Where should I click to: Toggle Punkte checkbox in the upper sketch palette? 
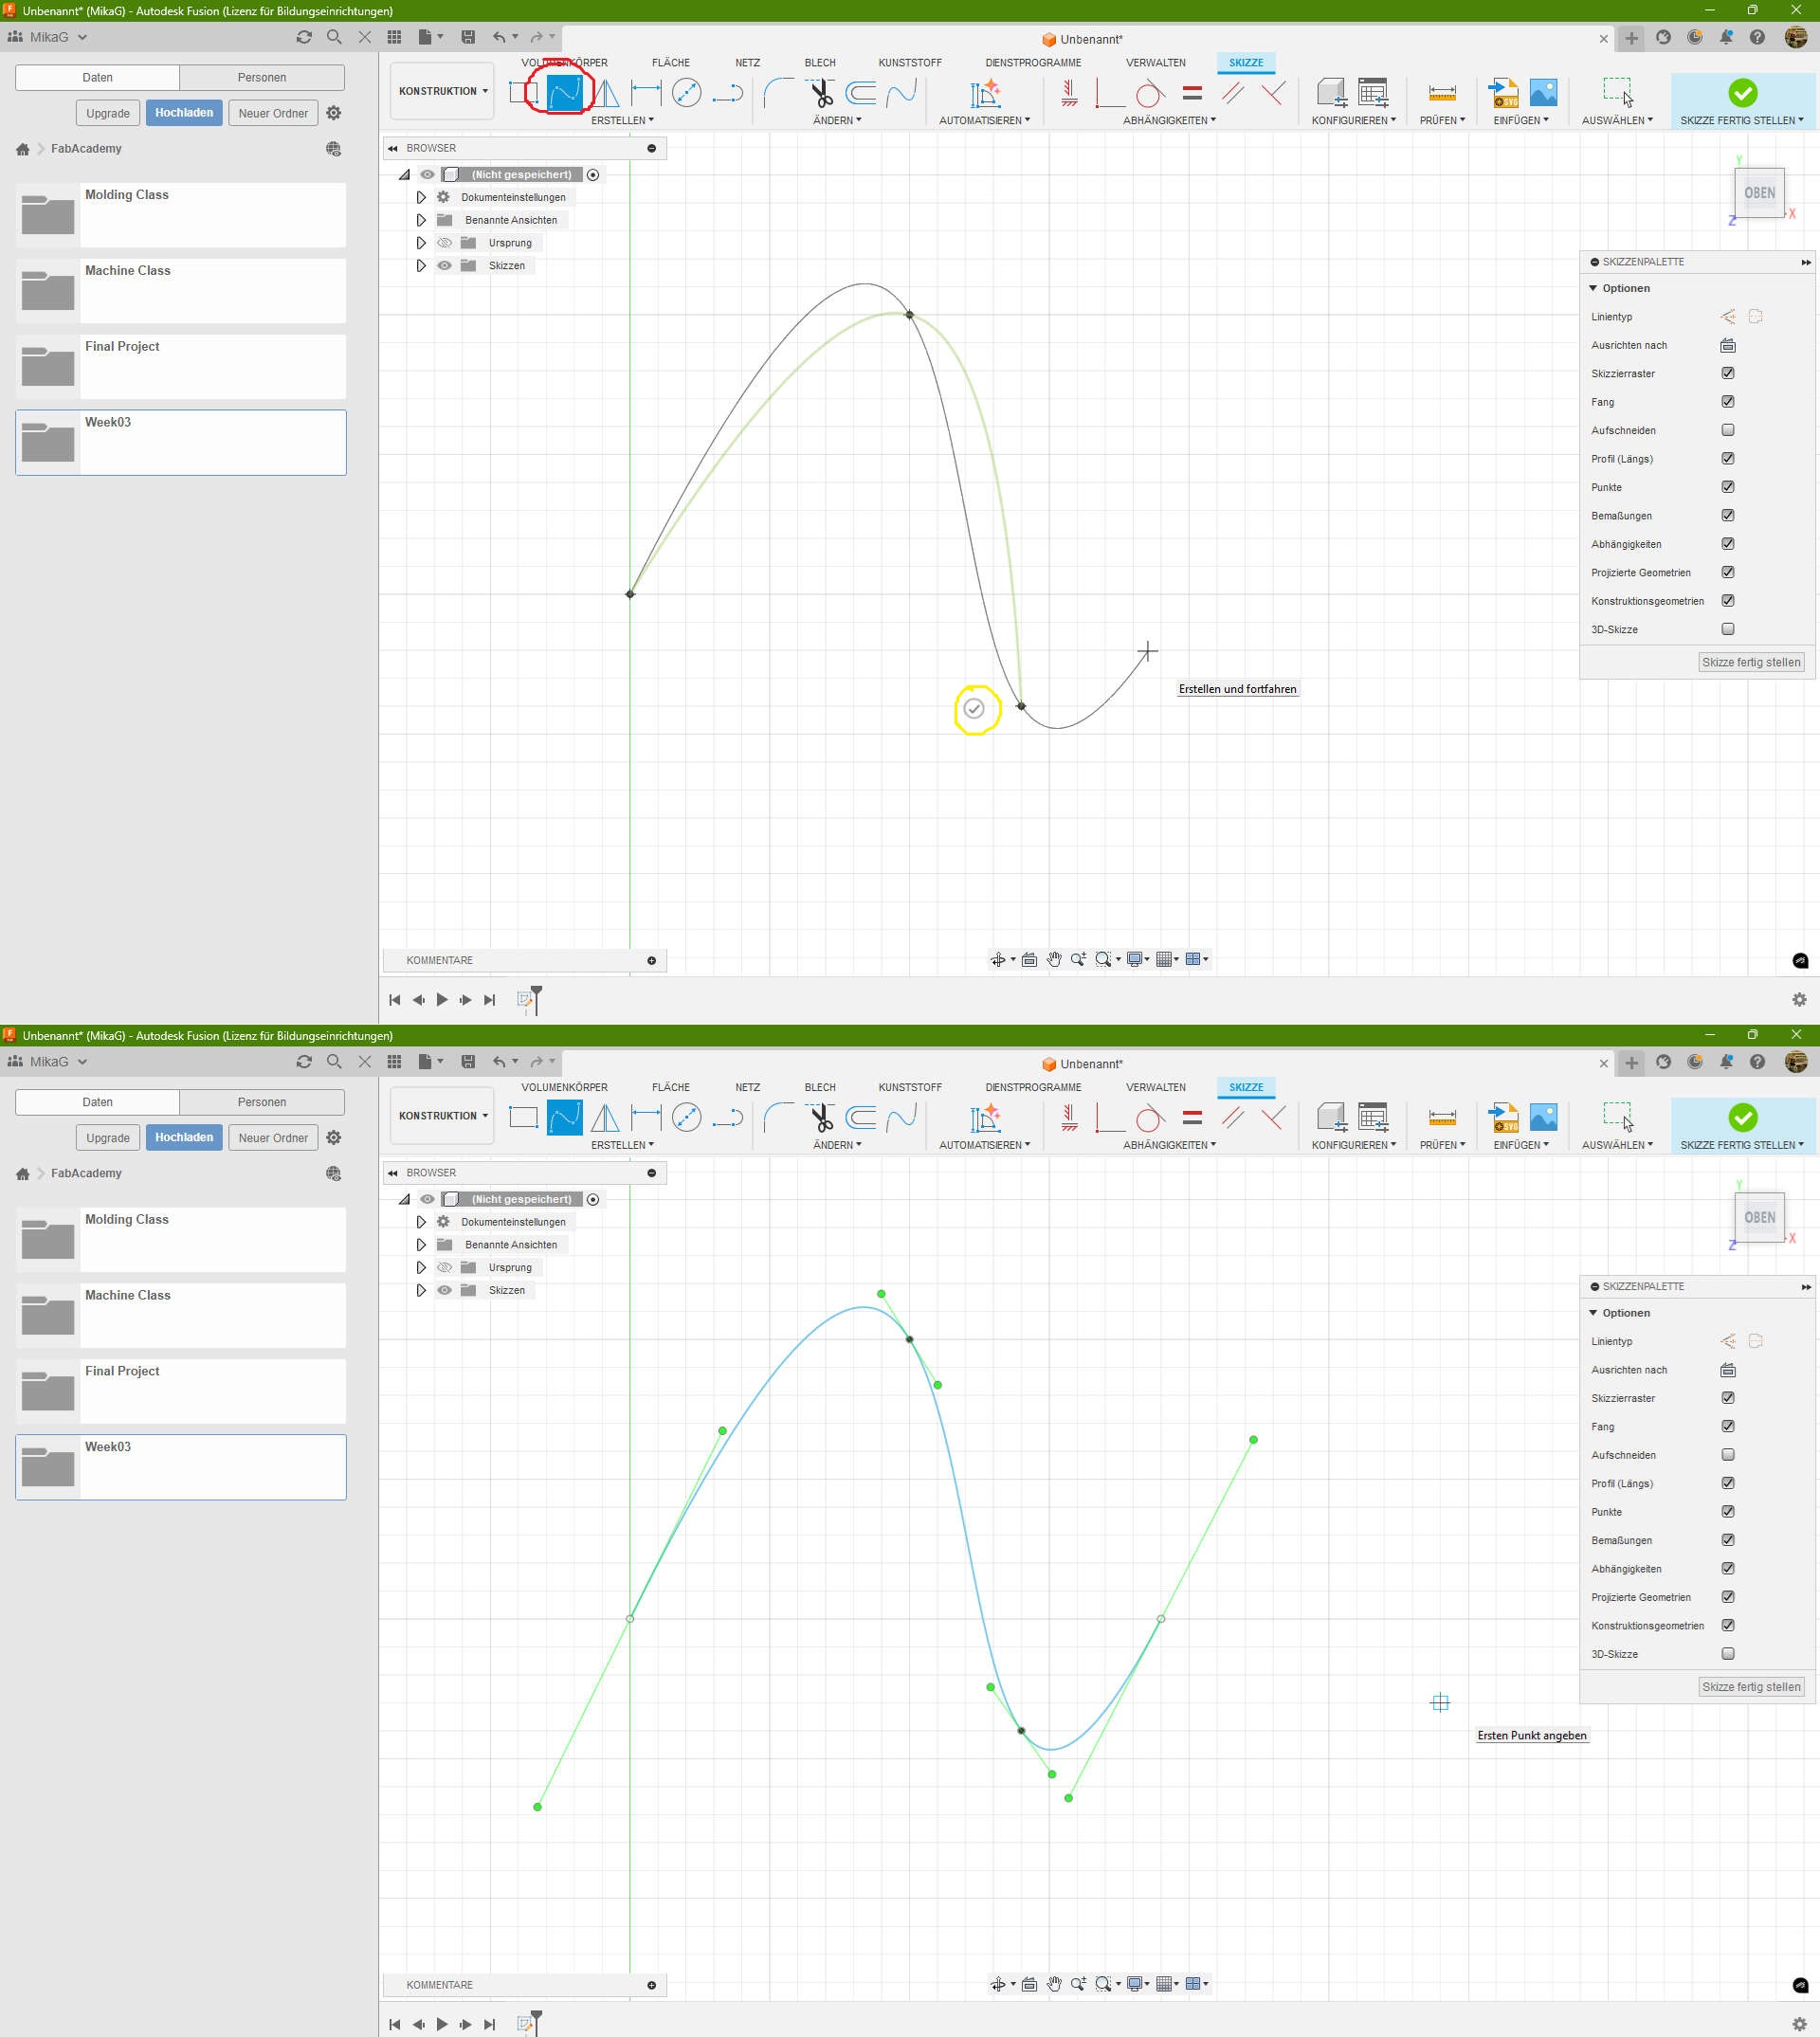tap(1728, 487)
